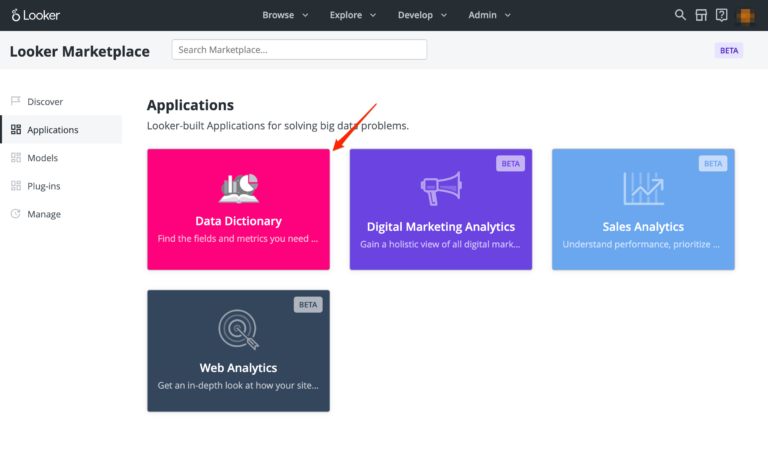
Task: Click the megaphone icon on Digital Marketing Analytics
Action: tap(440, 187)
